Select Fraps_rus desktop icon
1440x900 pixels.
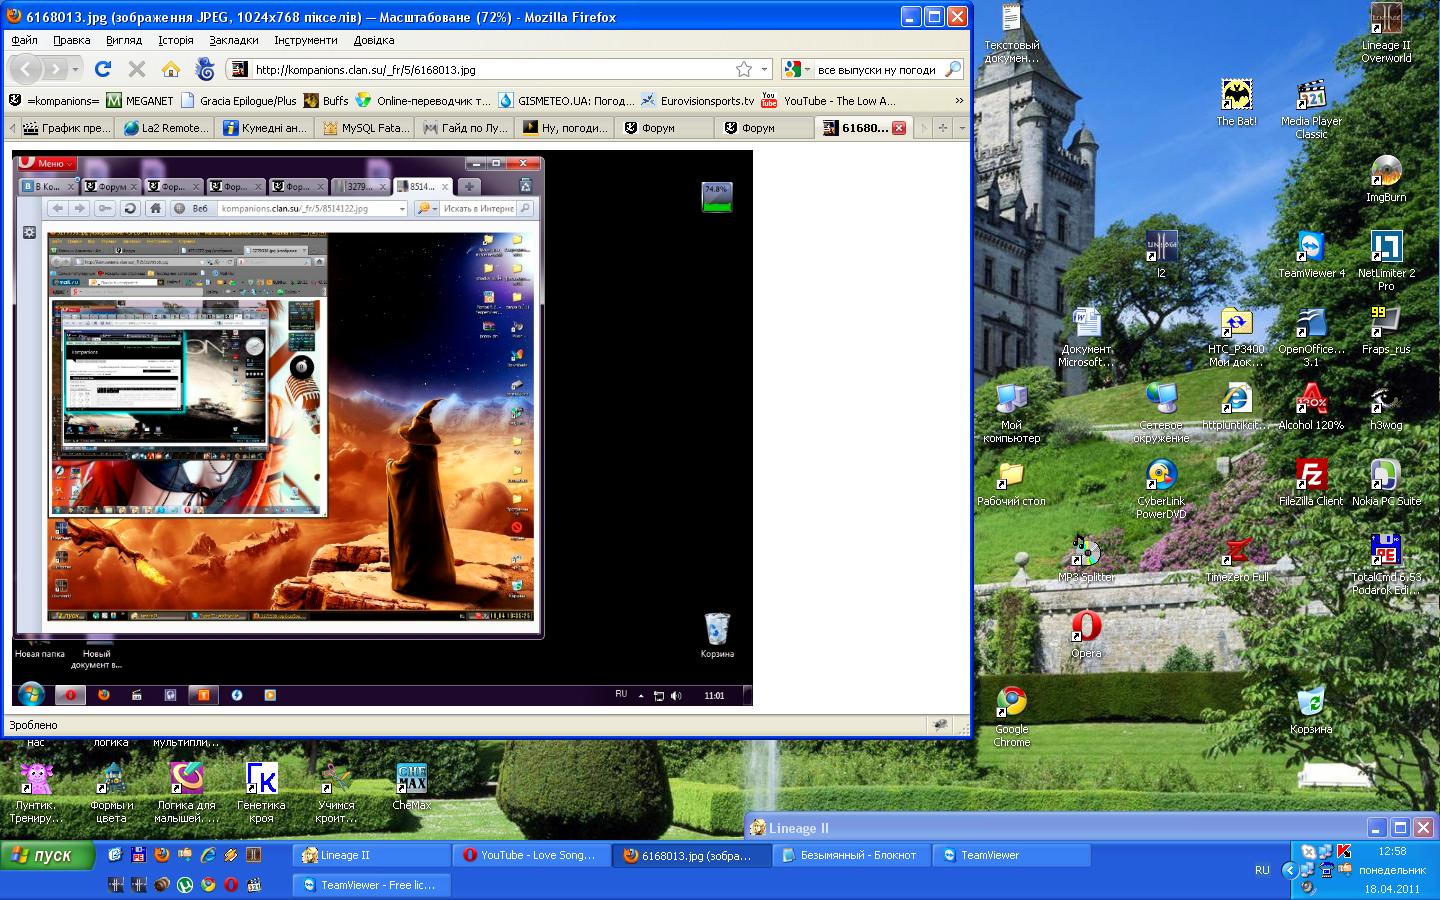tap(1386, 331)
